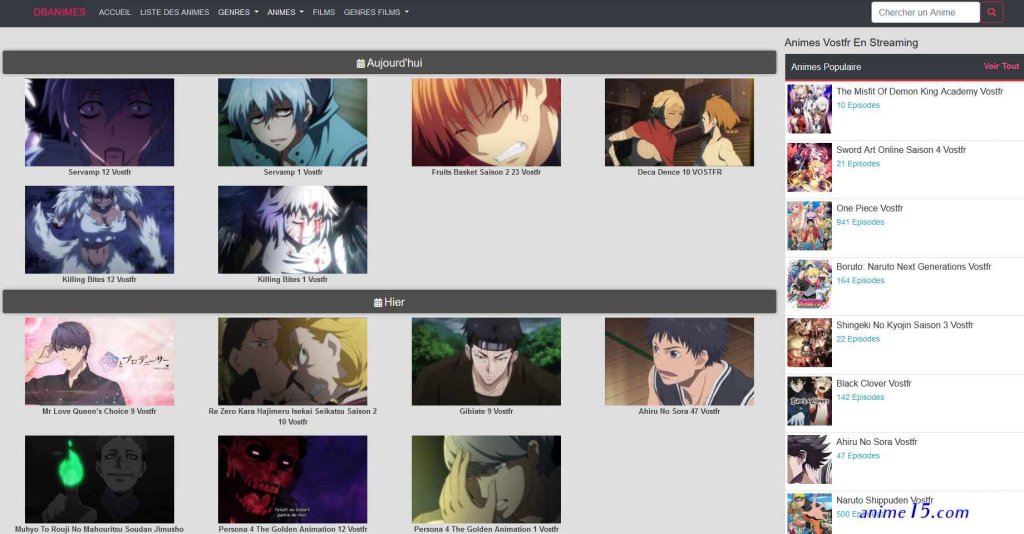
Task: Open Killing Bites 12 Vostfr thumbnail
Action: pyautogui.click(x=99, y=230)
